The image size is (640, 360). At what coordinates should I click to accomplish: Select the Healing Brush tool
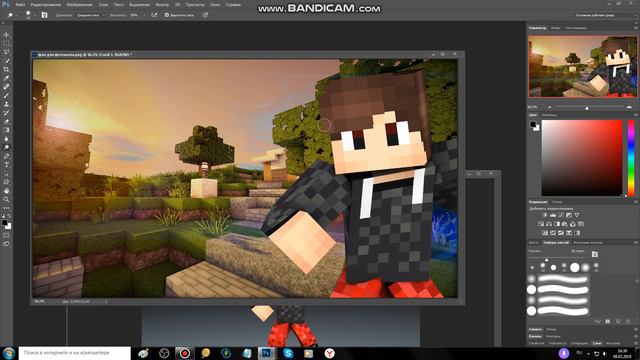coord(6,87)
